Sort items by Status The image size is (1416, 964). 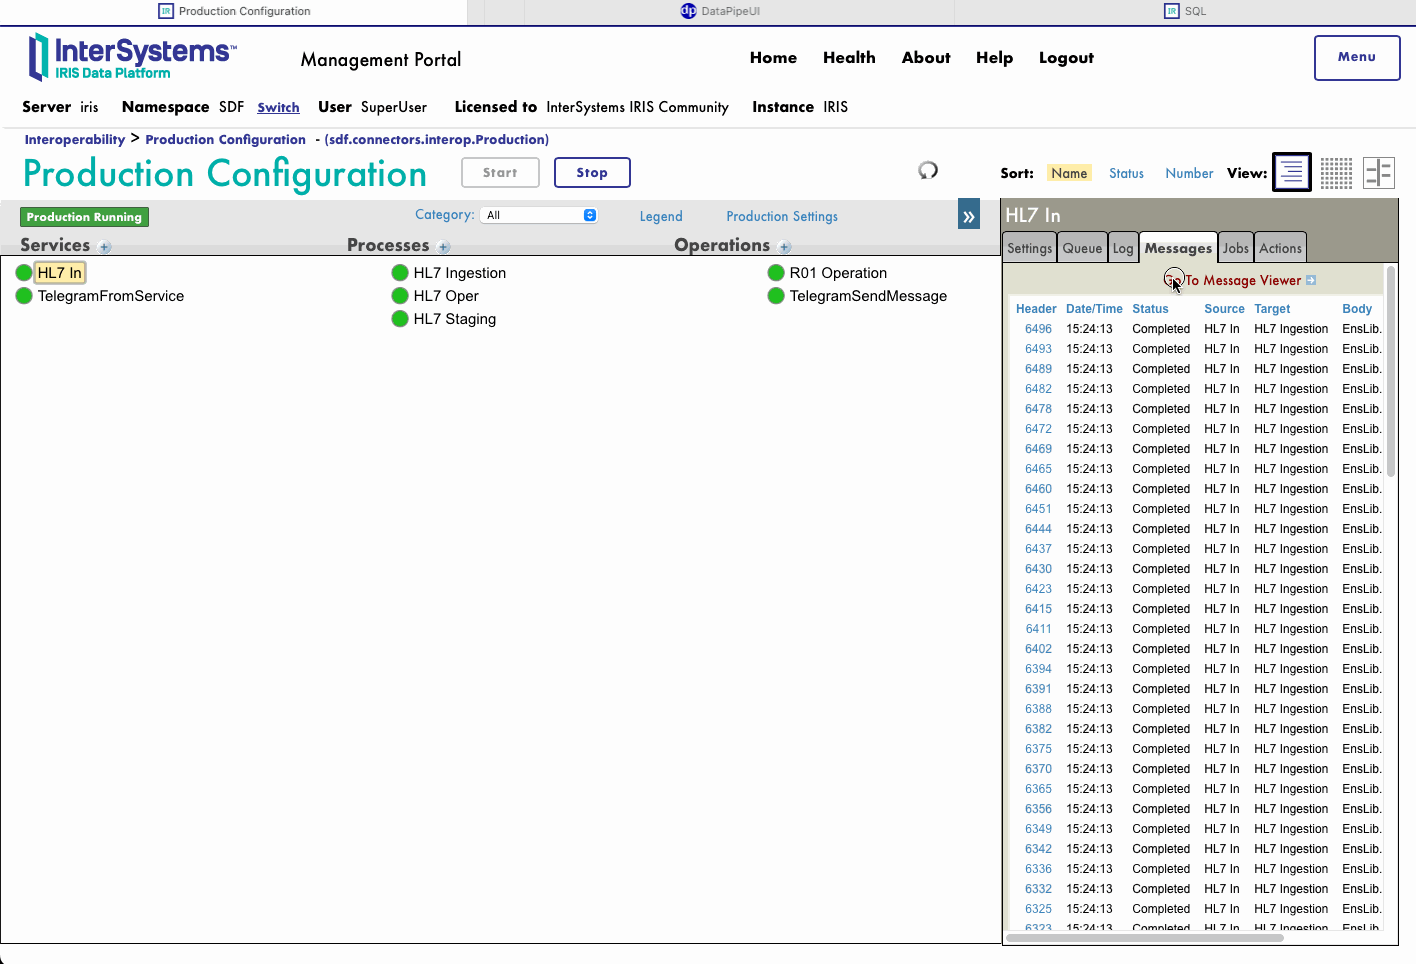click(x=1126, y=173)
